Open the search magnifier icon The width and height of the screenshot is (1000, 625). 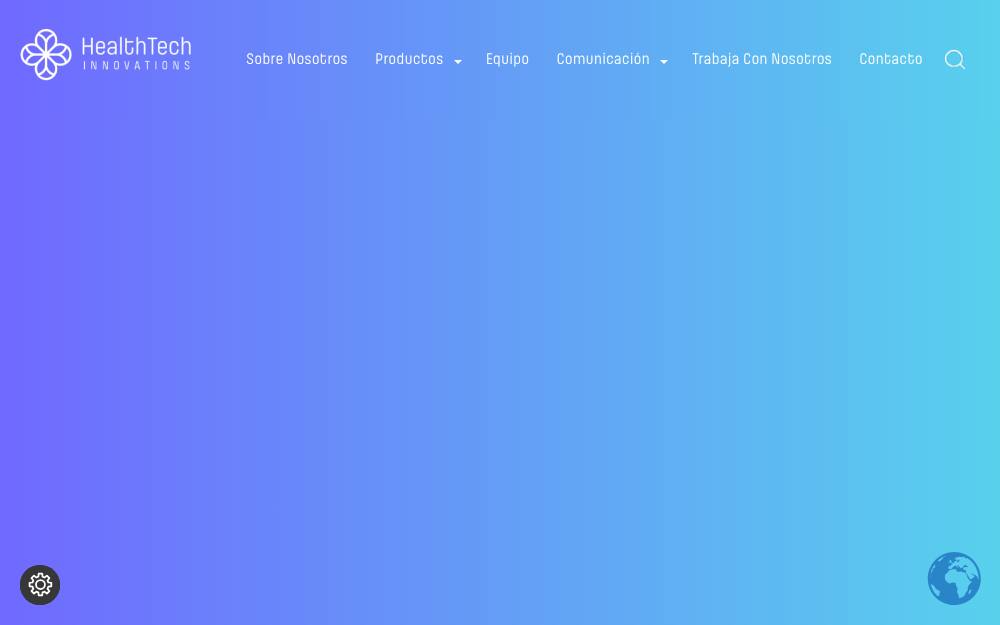click(x=955, y=59)
